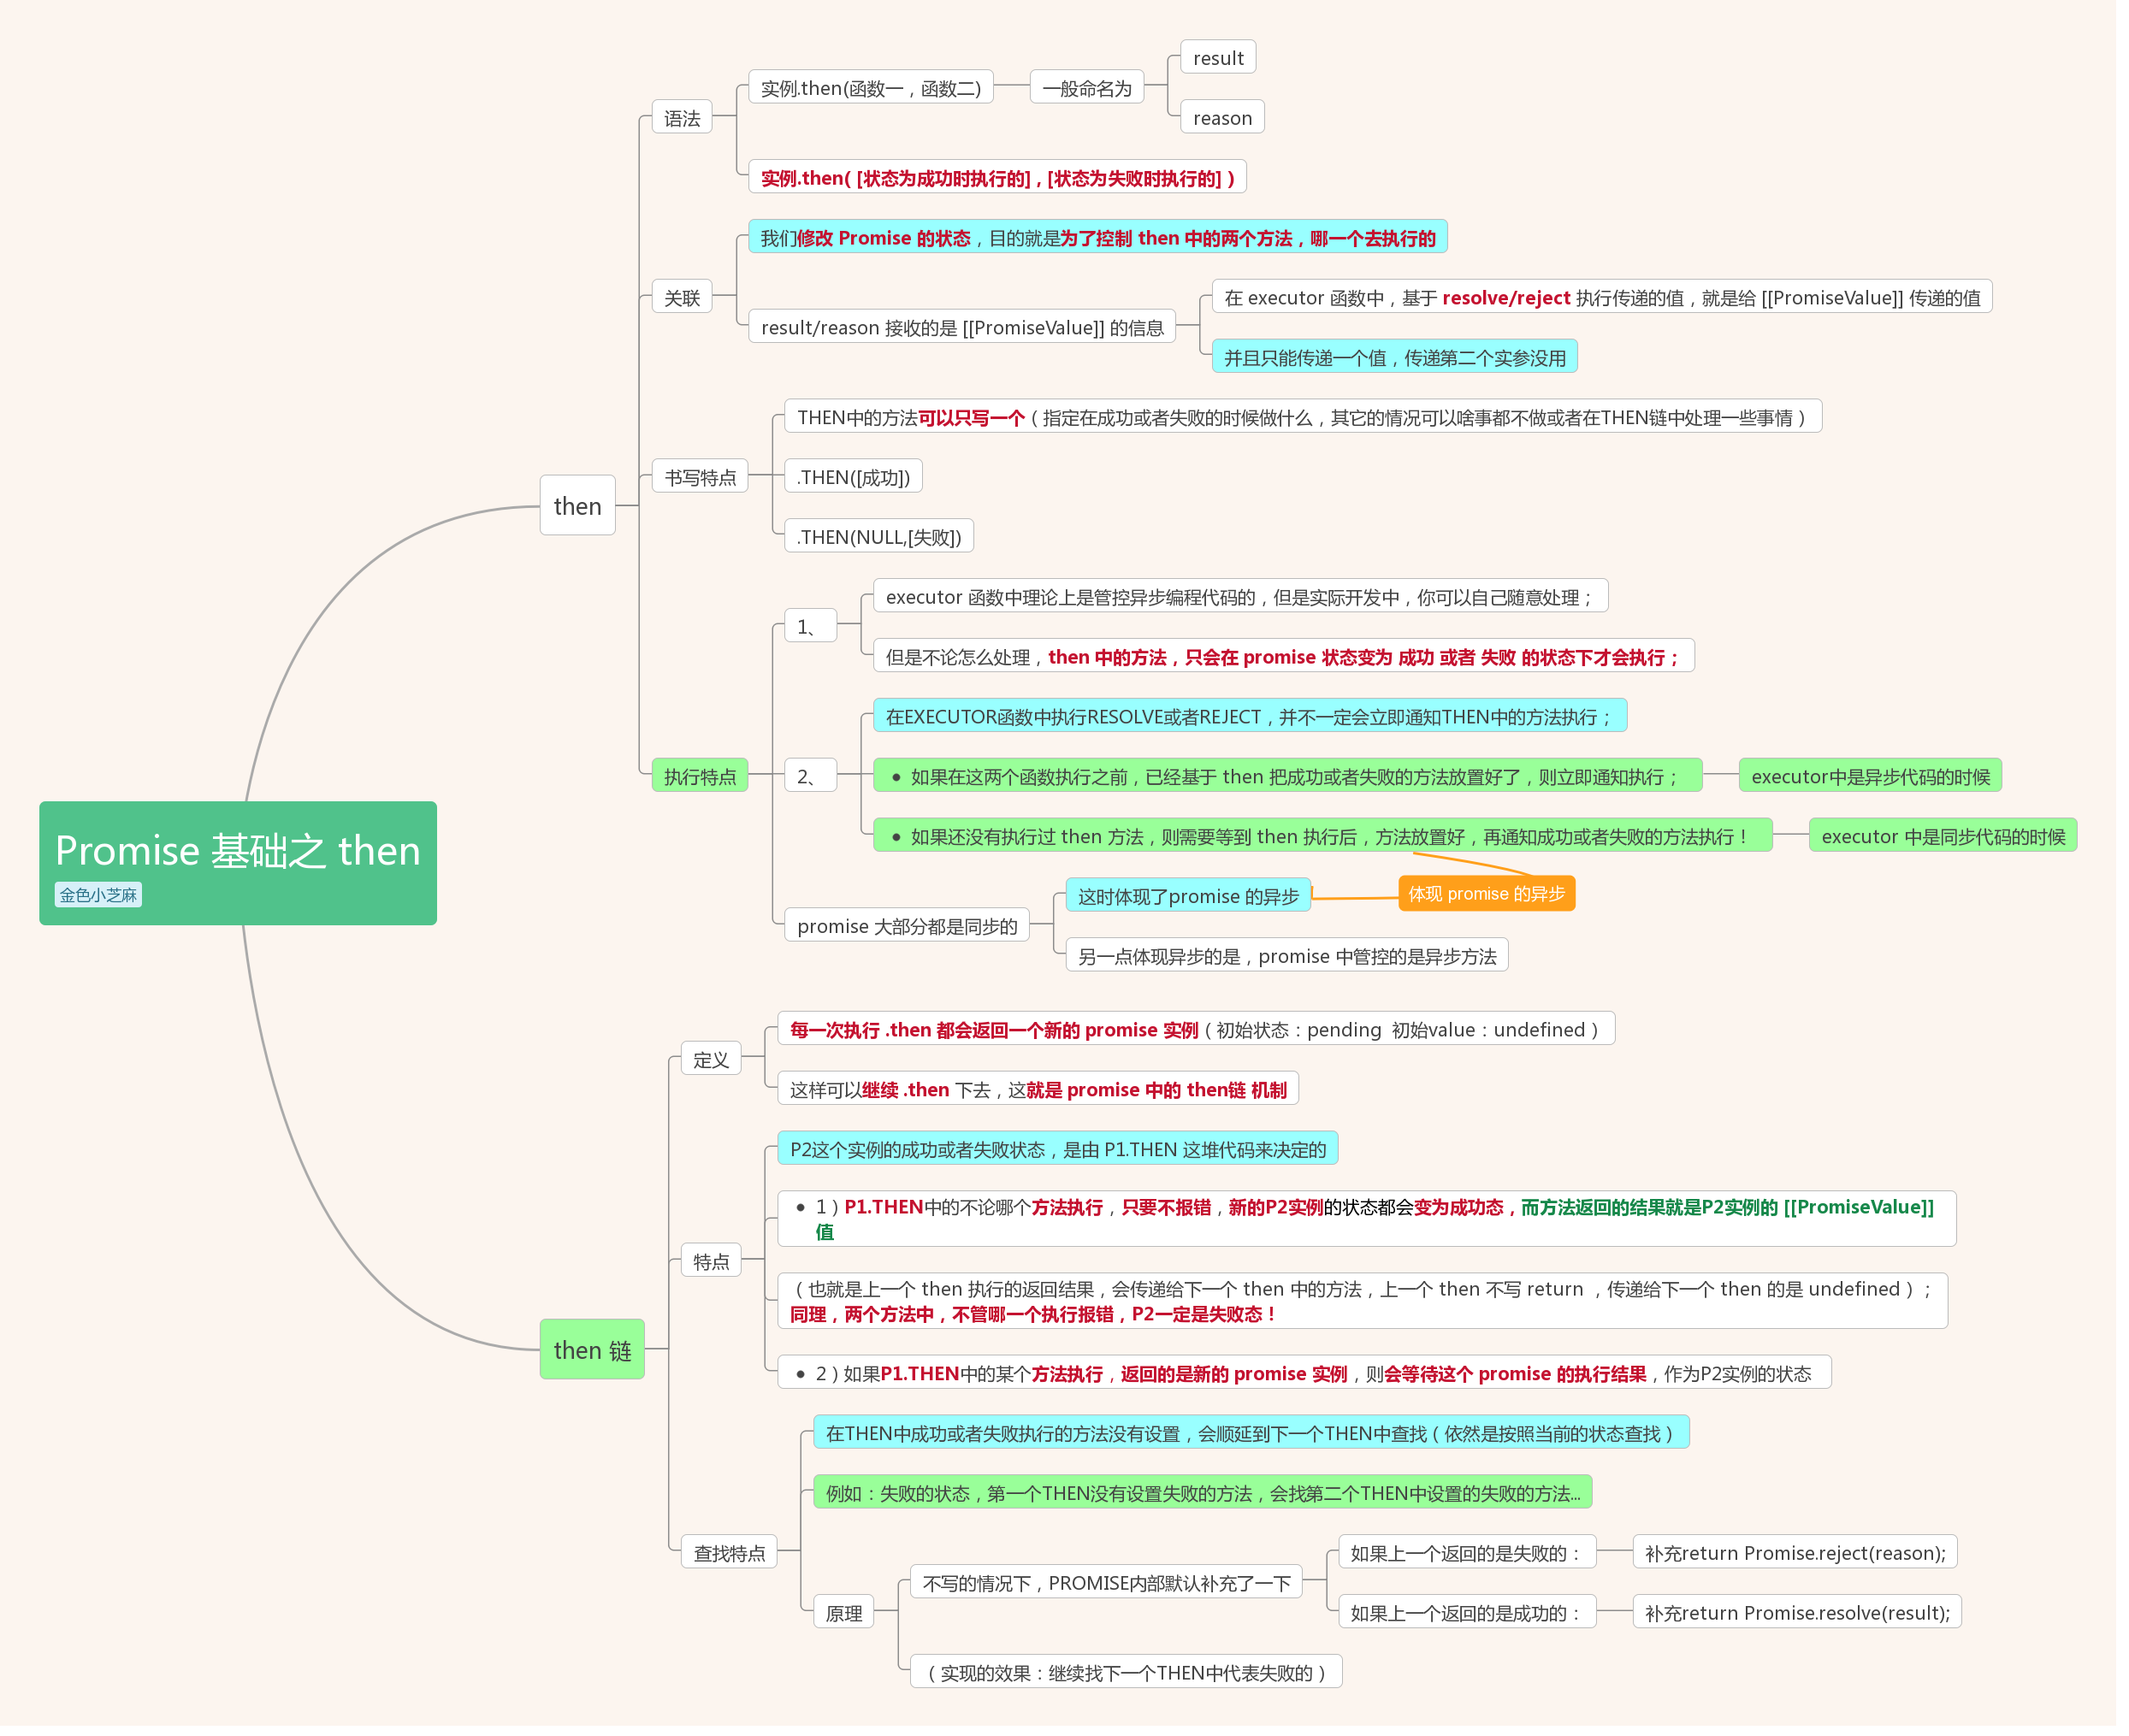Viewport: 2129px width, 1736px height.
Task: Select the '.THEN(NULL,[失败])' node
Action: [878, 537]
